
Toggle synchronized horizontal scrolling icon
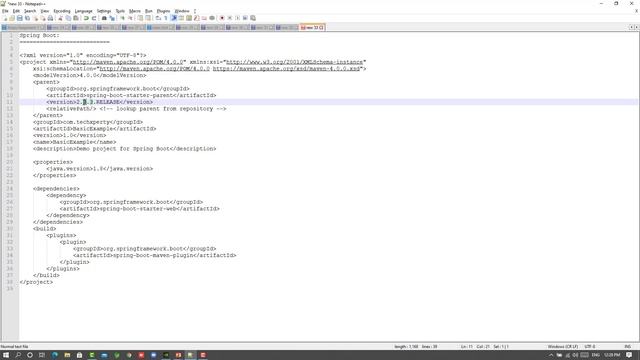tap(148, 18)
